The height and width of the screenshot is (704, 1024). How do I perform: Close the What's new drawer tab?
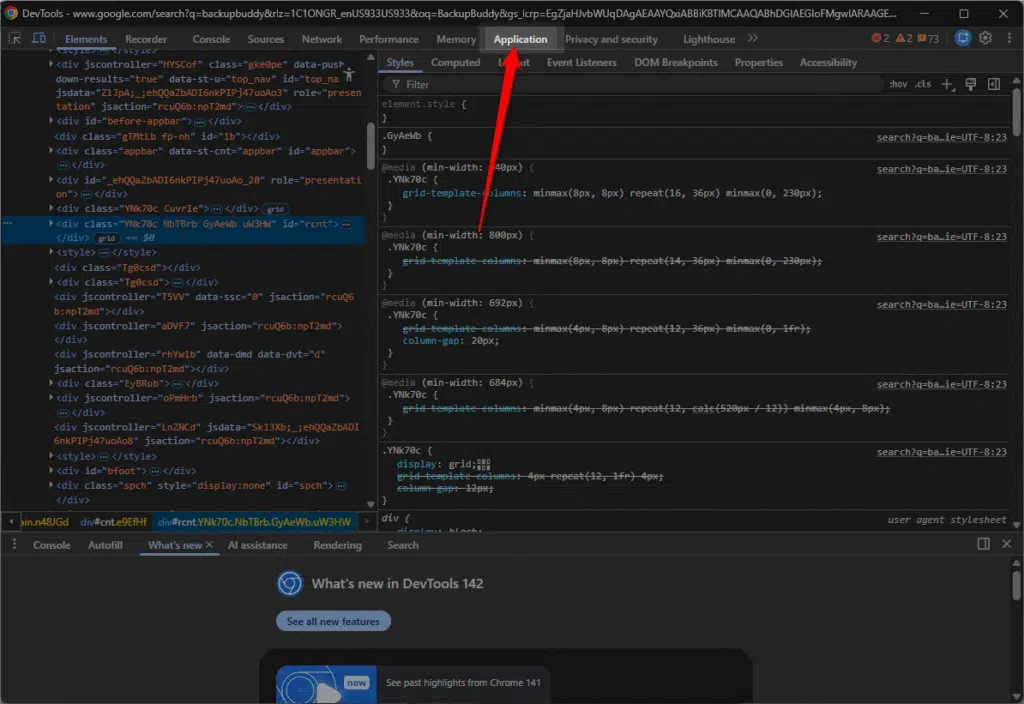(x=210, y=545)
